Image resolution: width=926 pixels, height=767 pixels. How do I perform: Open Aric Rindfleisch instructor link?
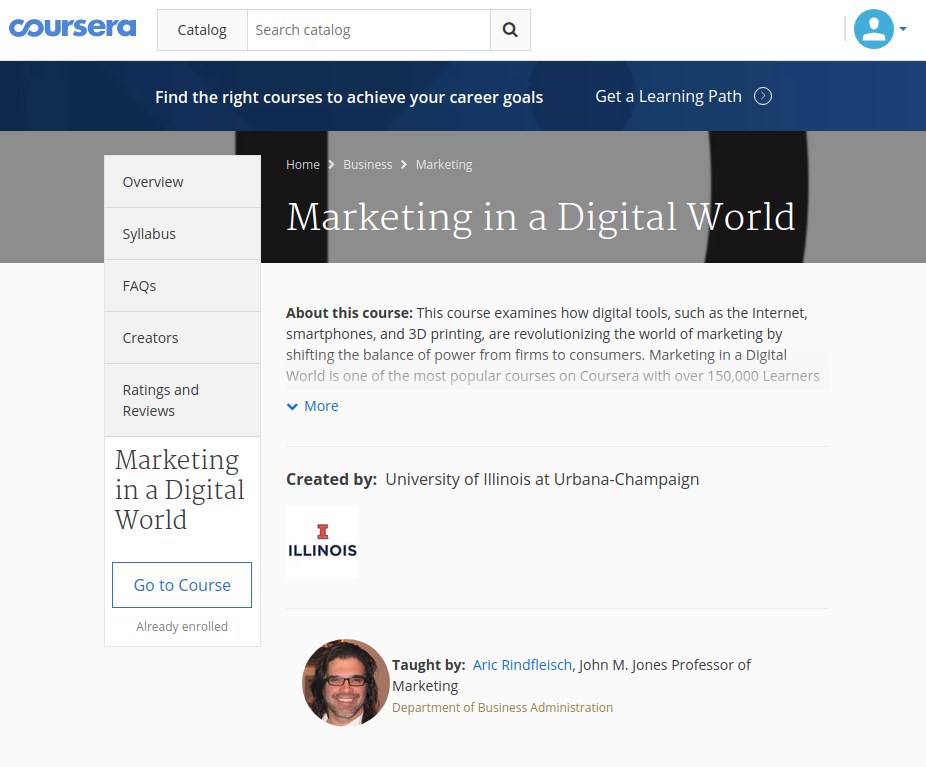click(522, 665)
